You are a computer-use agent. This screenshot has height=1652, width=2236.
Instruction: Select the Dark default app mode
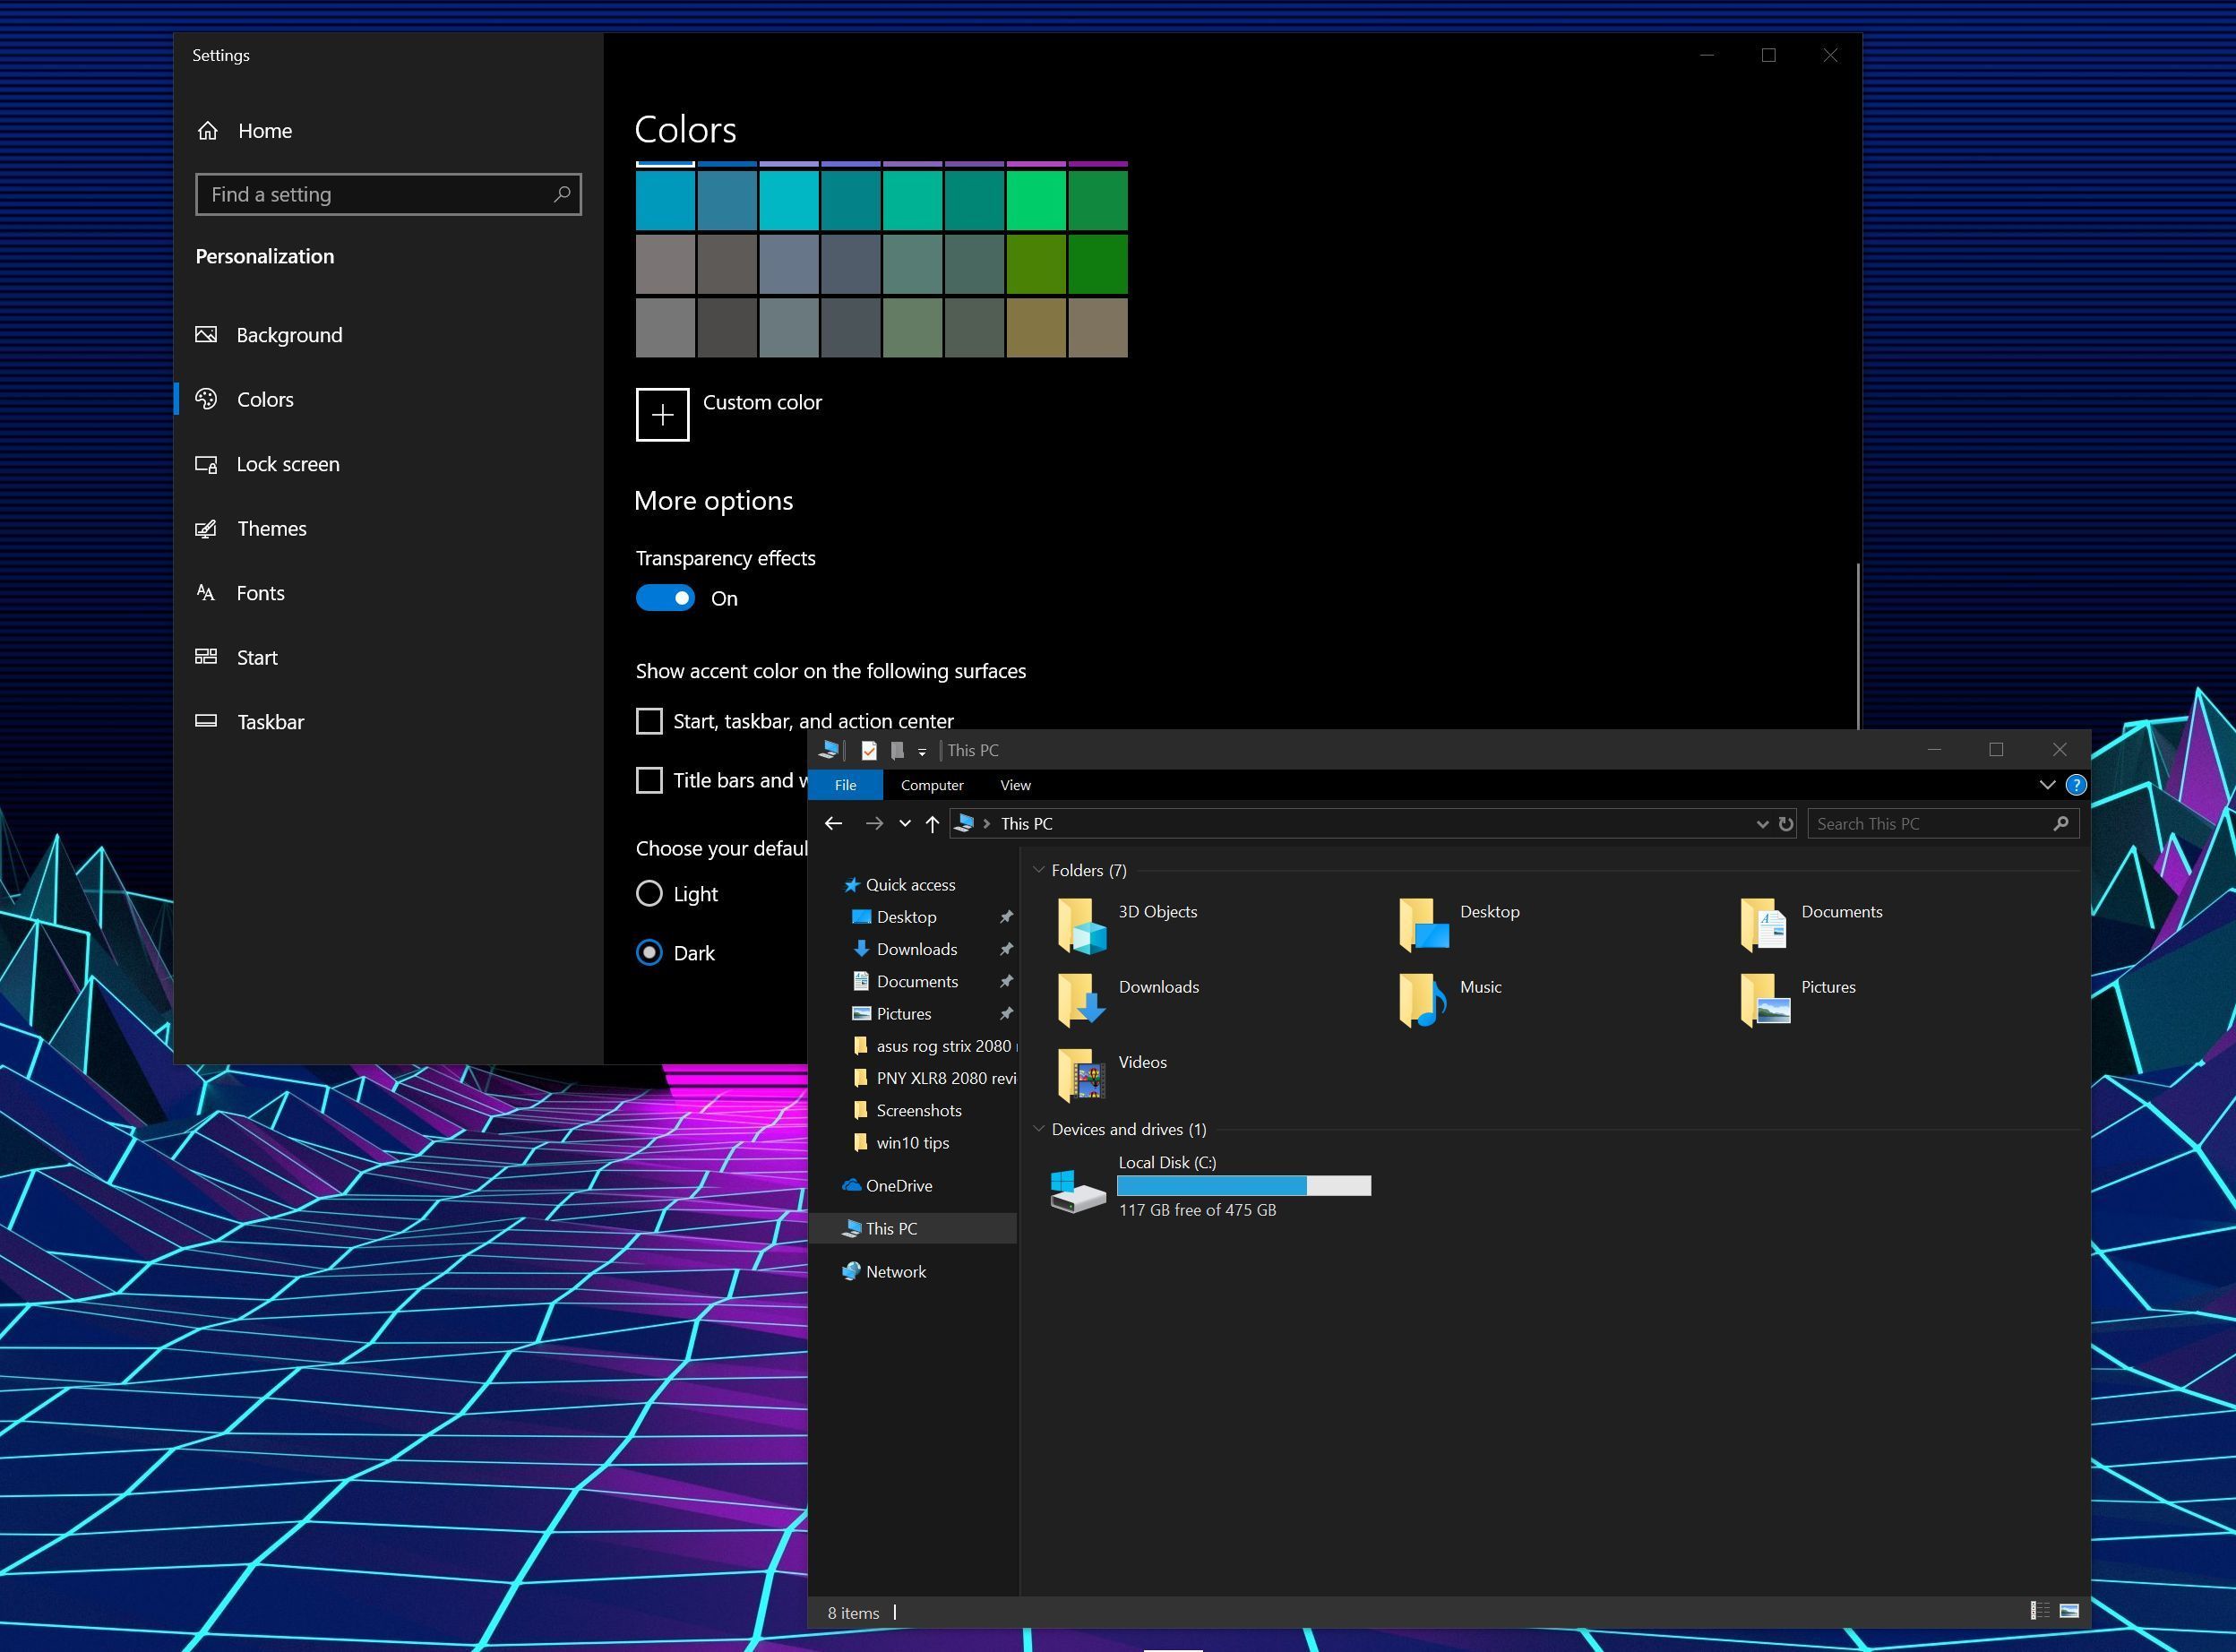(651, 952)
